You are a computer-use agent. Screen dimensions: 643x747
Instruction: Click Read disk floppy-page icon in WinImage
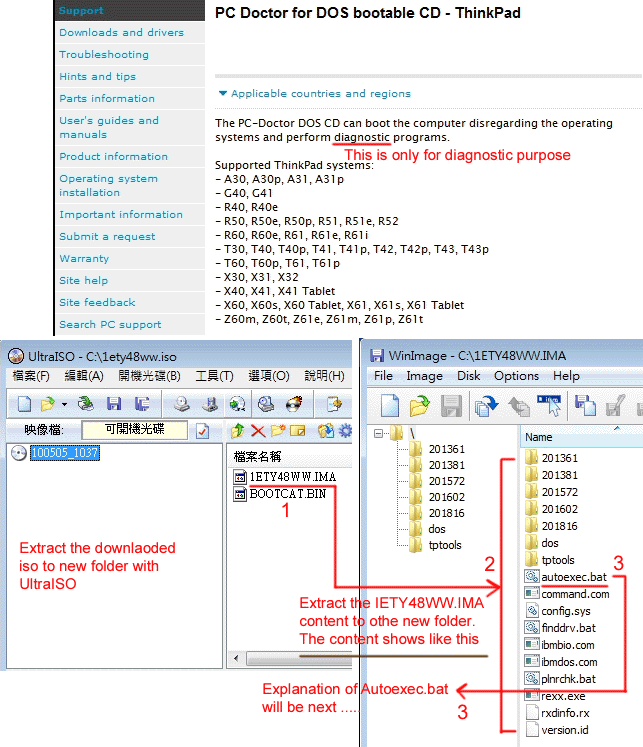pyautogui.click(x=585, y=406)
